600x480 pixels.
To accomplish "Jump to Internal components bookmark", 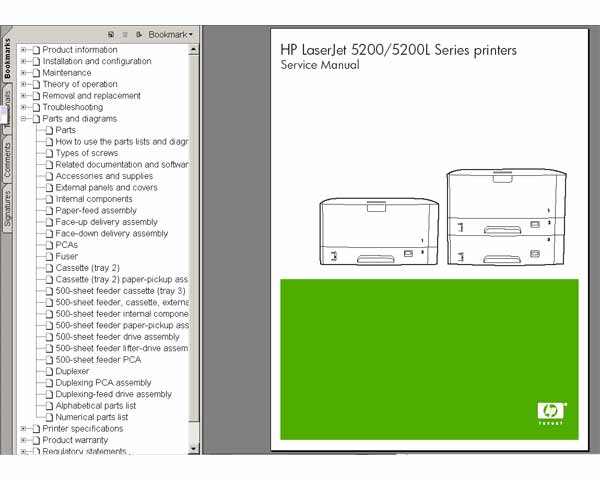I will [x=94, y=199].
